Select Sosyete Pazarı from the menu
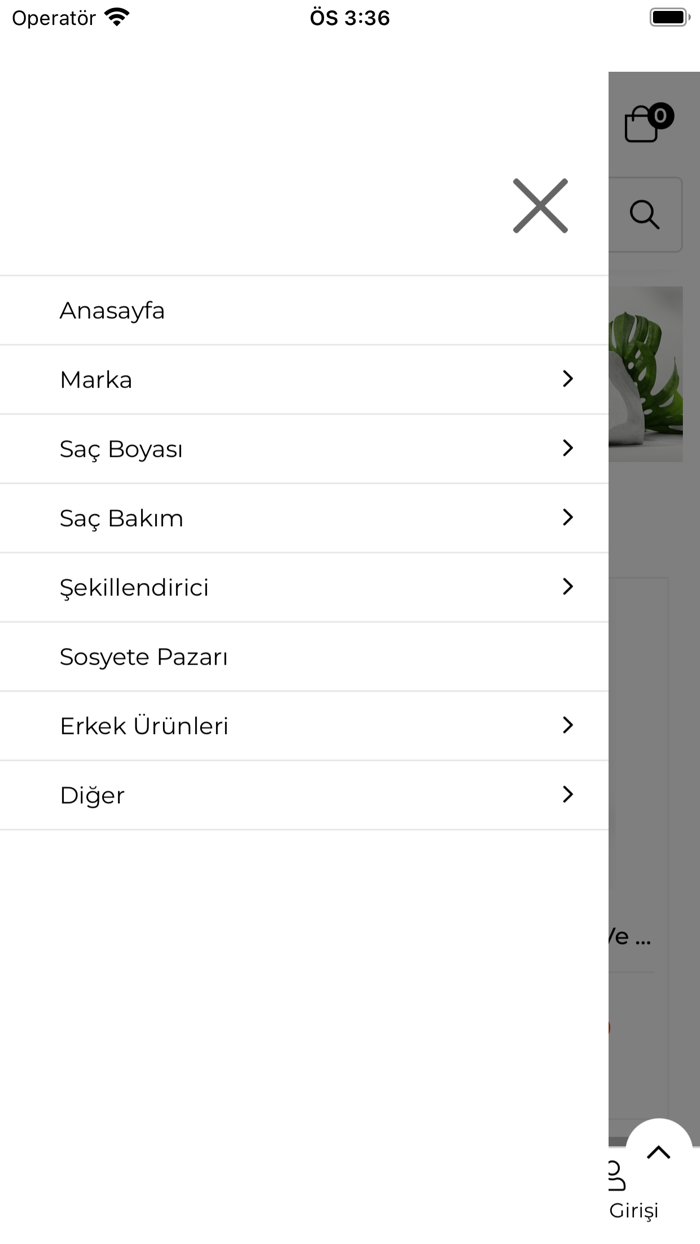Viewport: 700px width, 1244px height. pos(144,656)
